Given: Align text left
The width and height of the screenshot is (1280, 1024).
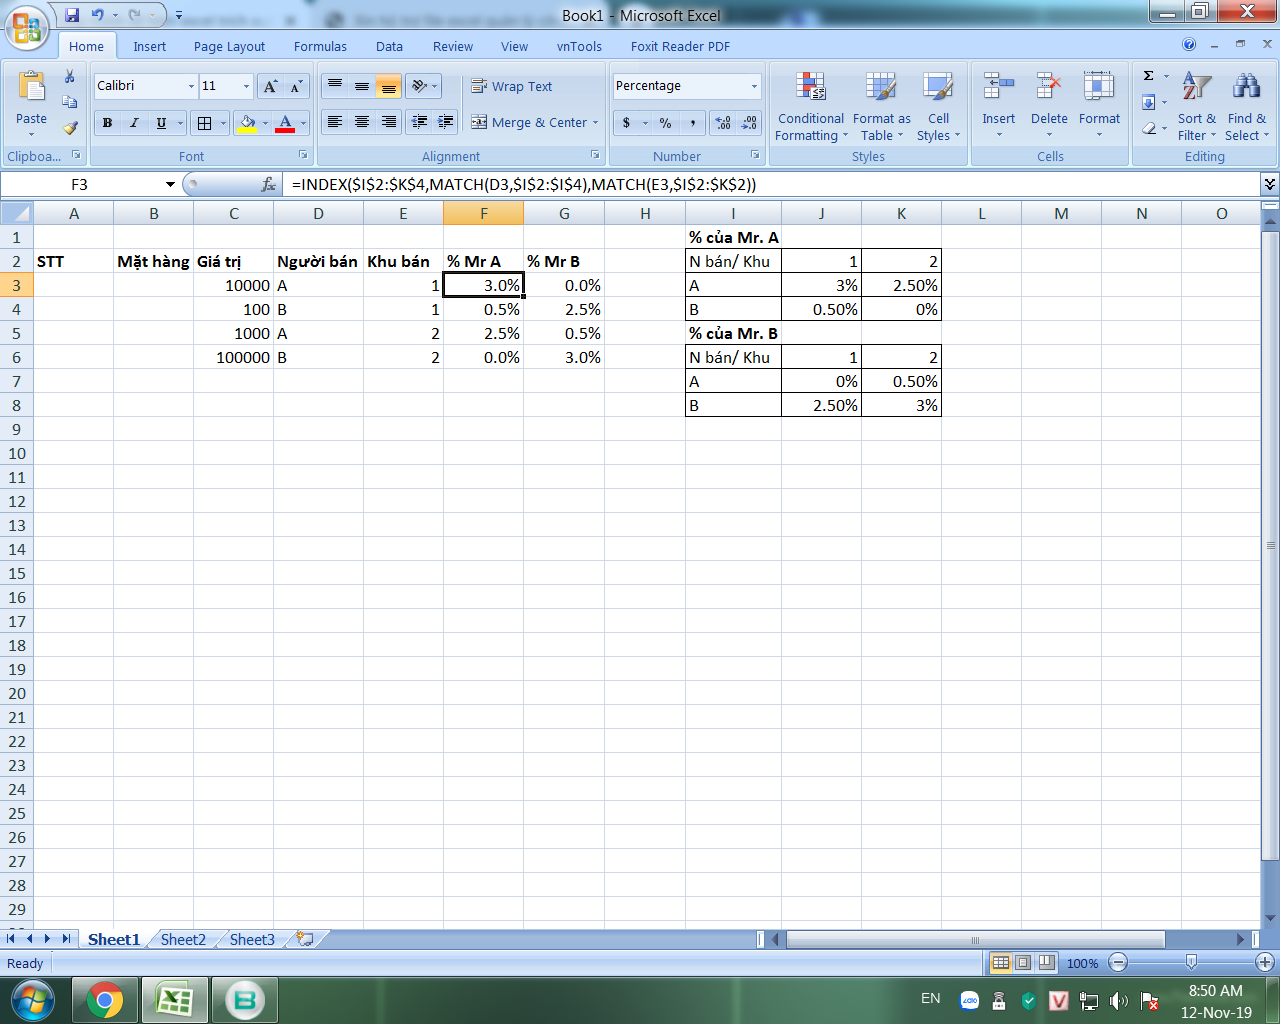Looking at the screenshot, I should tap(335, 122).
